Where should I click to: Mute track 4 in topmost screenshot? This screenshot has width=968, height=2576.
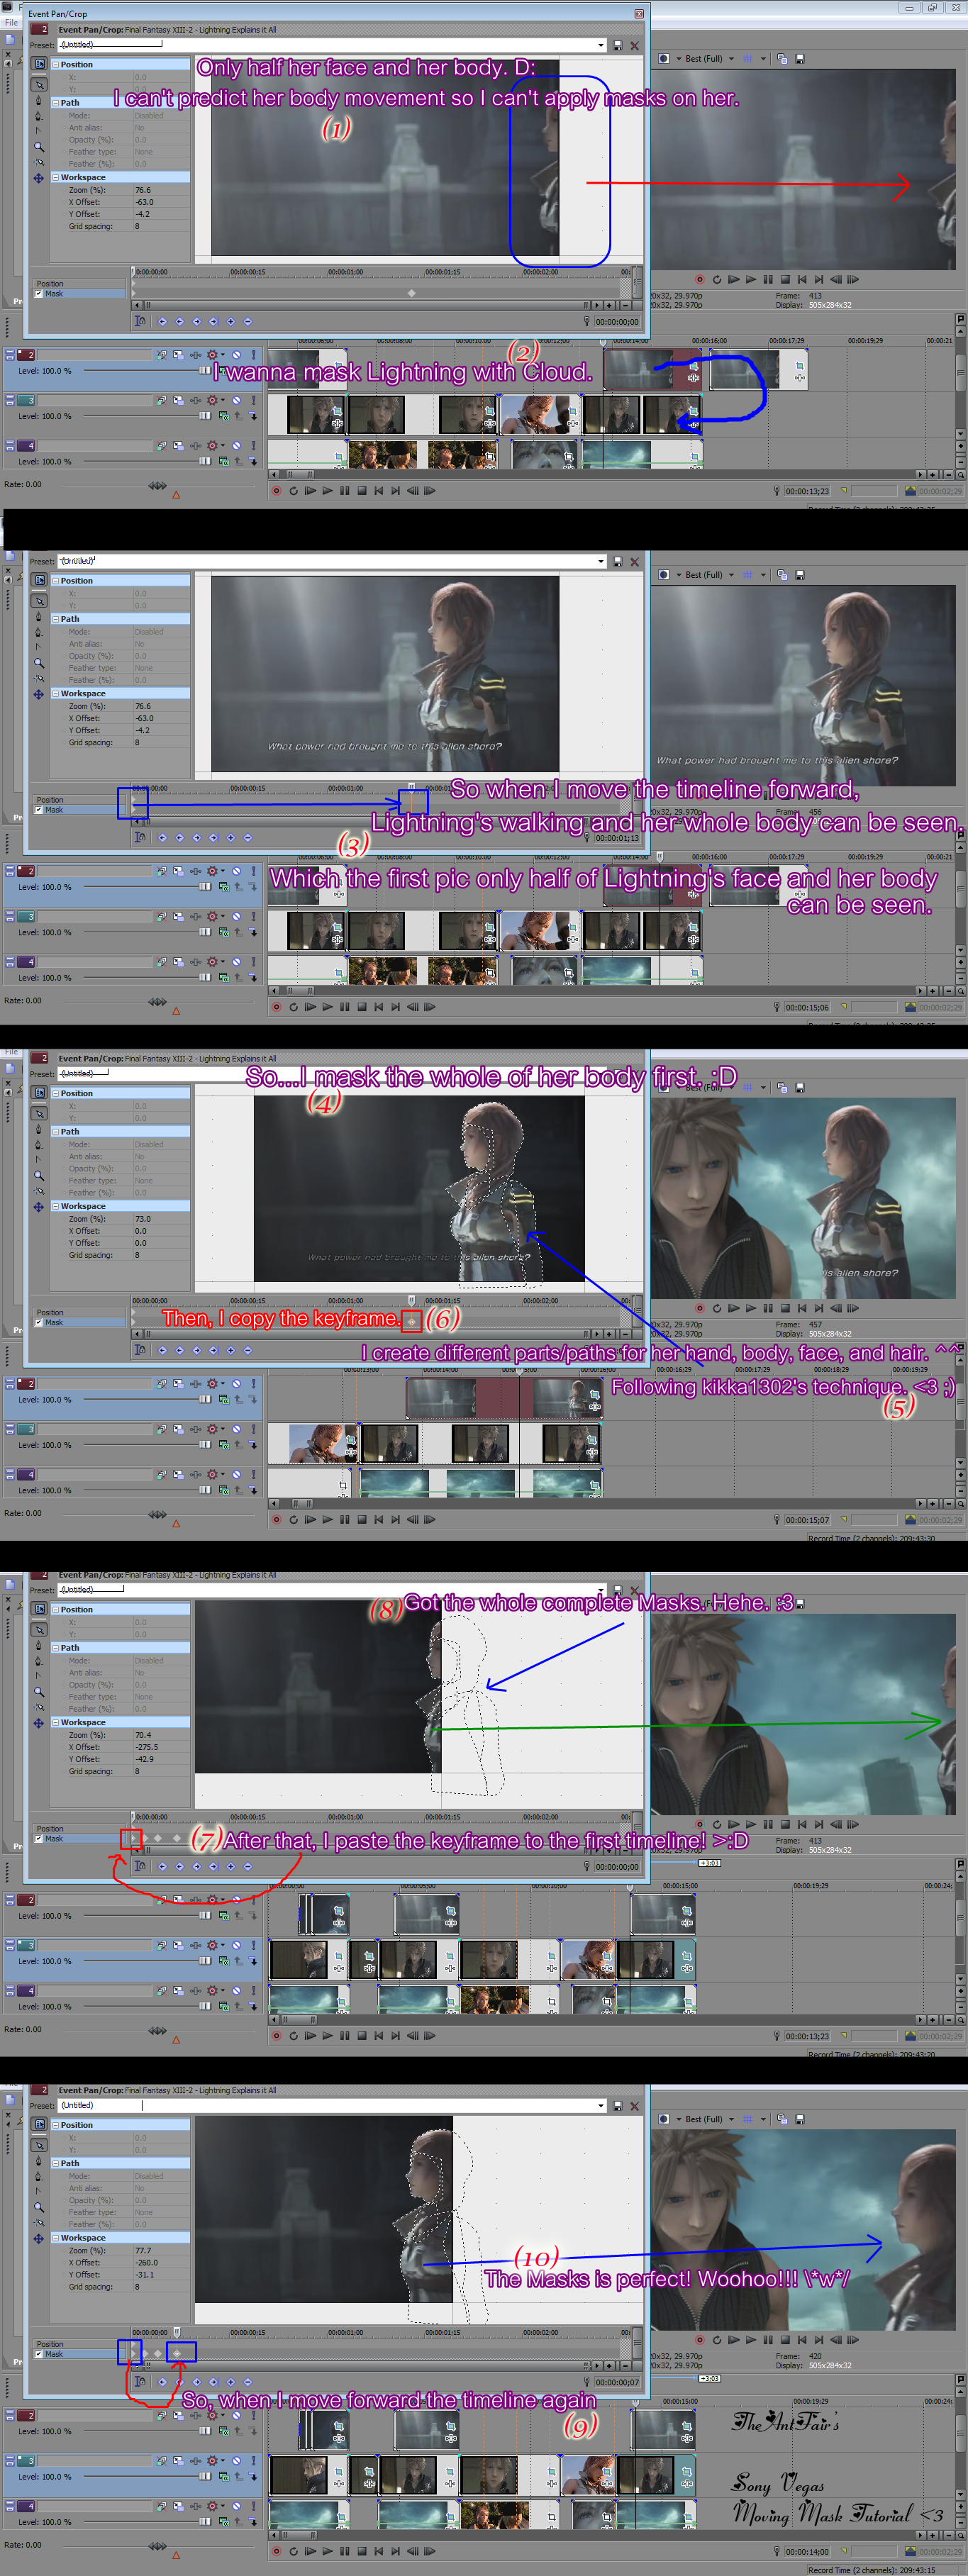pos(237,446)
